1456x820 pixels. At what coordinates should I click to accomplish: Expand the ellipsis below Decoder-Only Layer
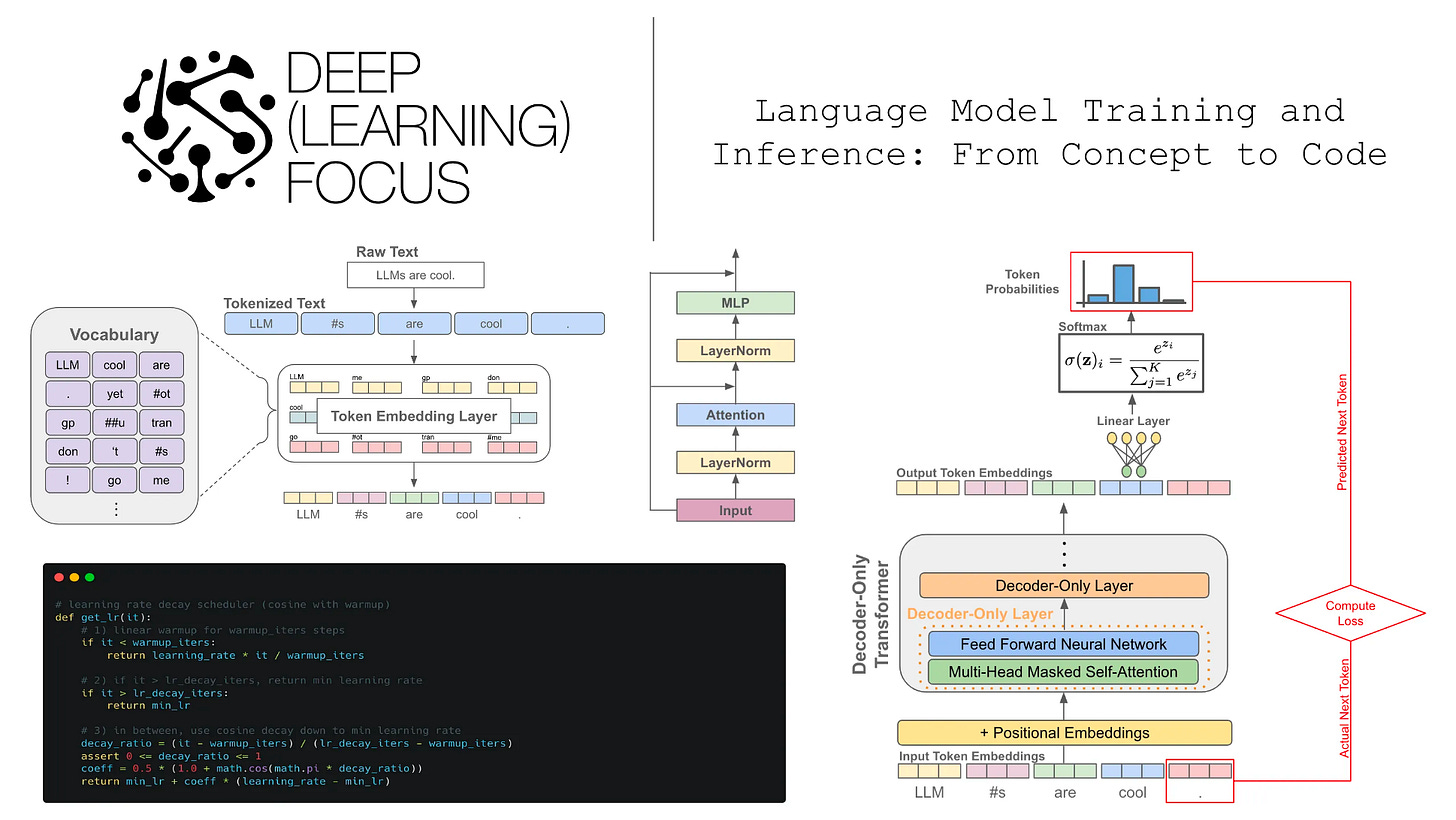pos(1063,556)
